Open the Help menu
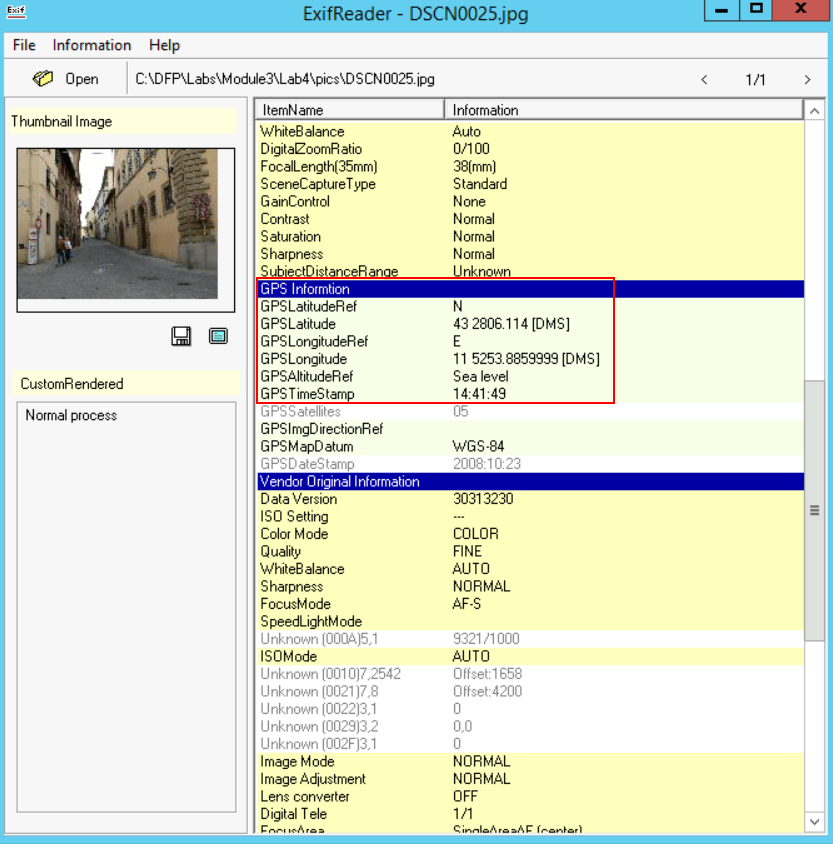 tap(164, 45)
